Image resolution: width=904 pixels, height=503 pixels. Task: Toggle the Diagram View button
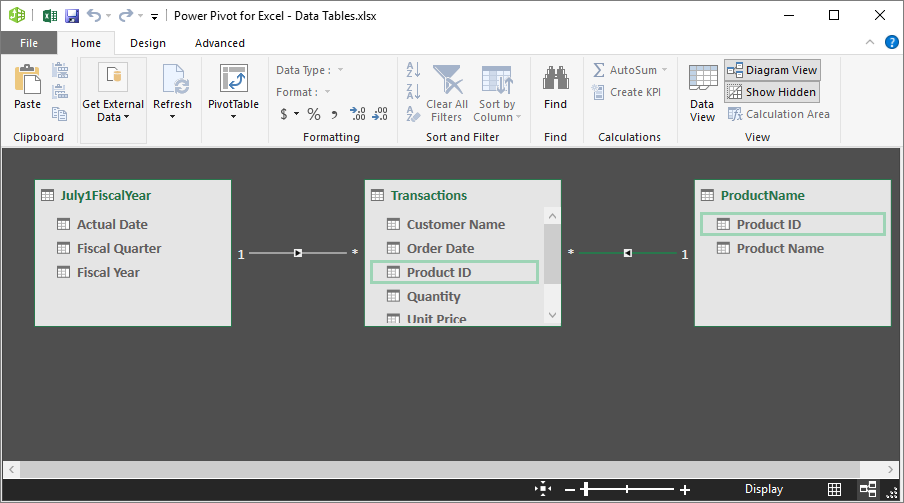[772, 70]
